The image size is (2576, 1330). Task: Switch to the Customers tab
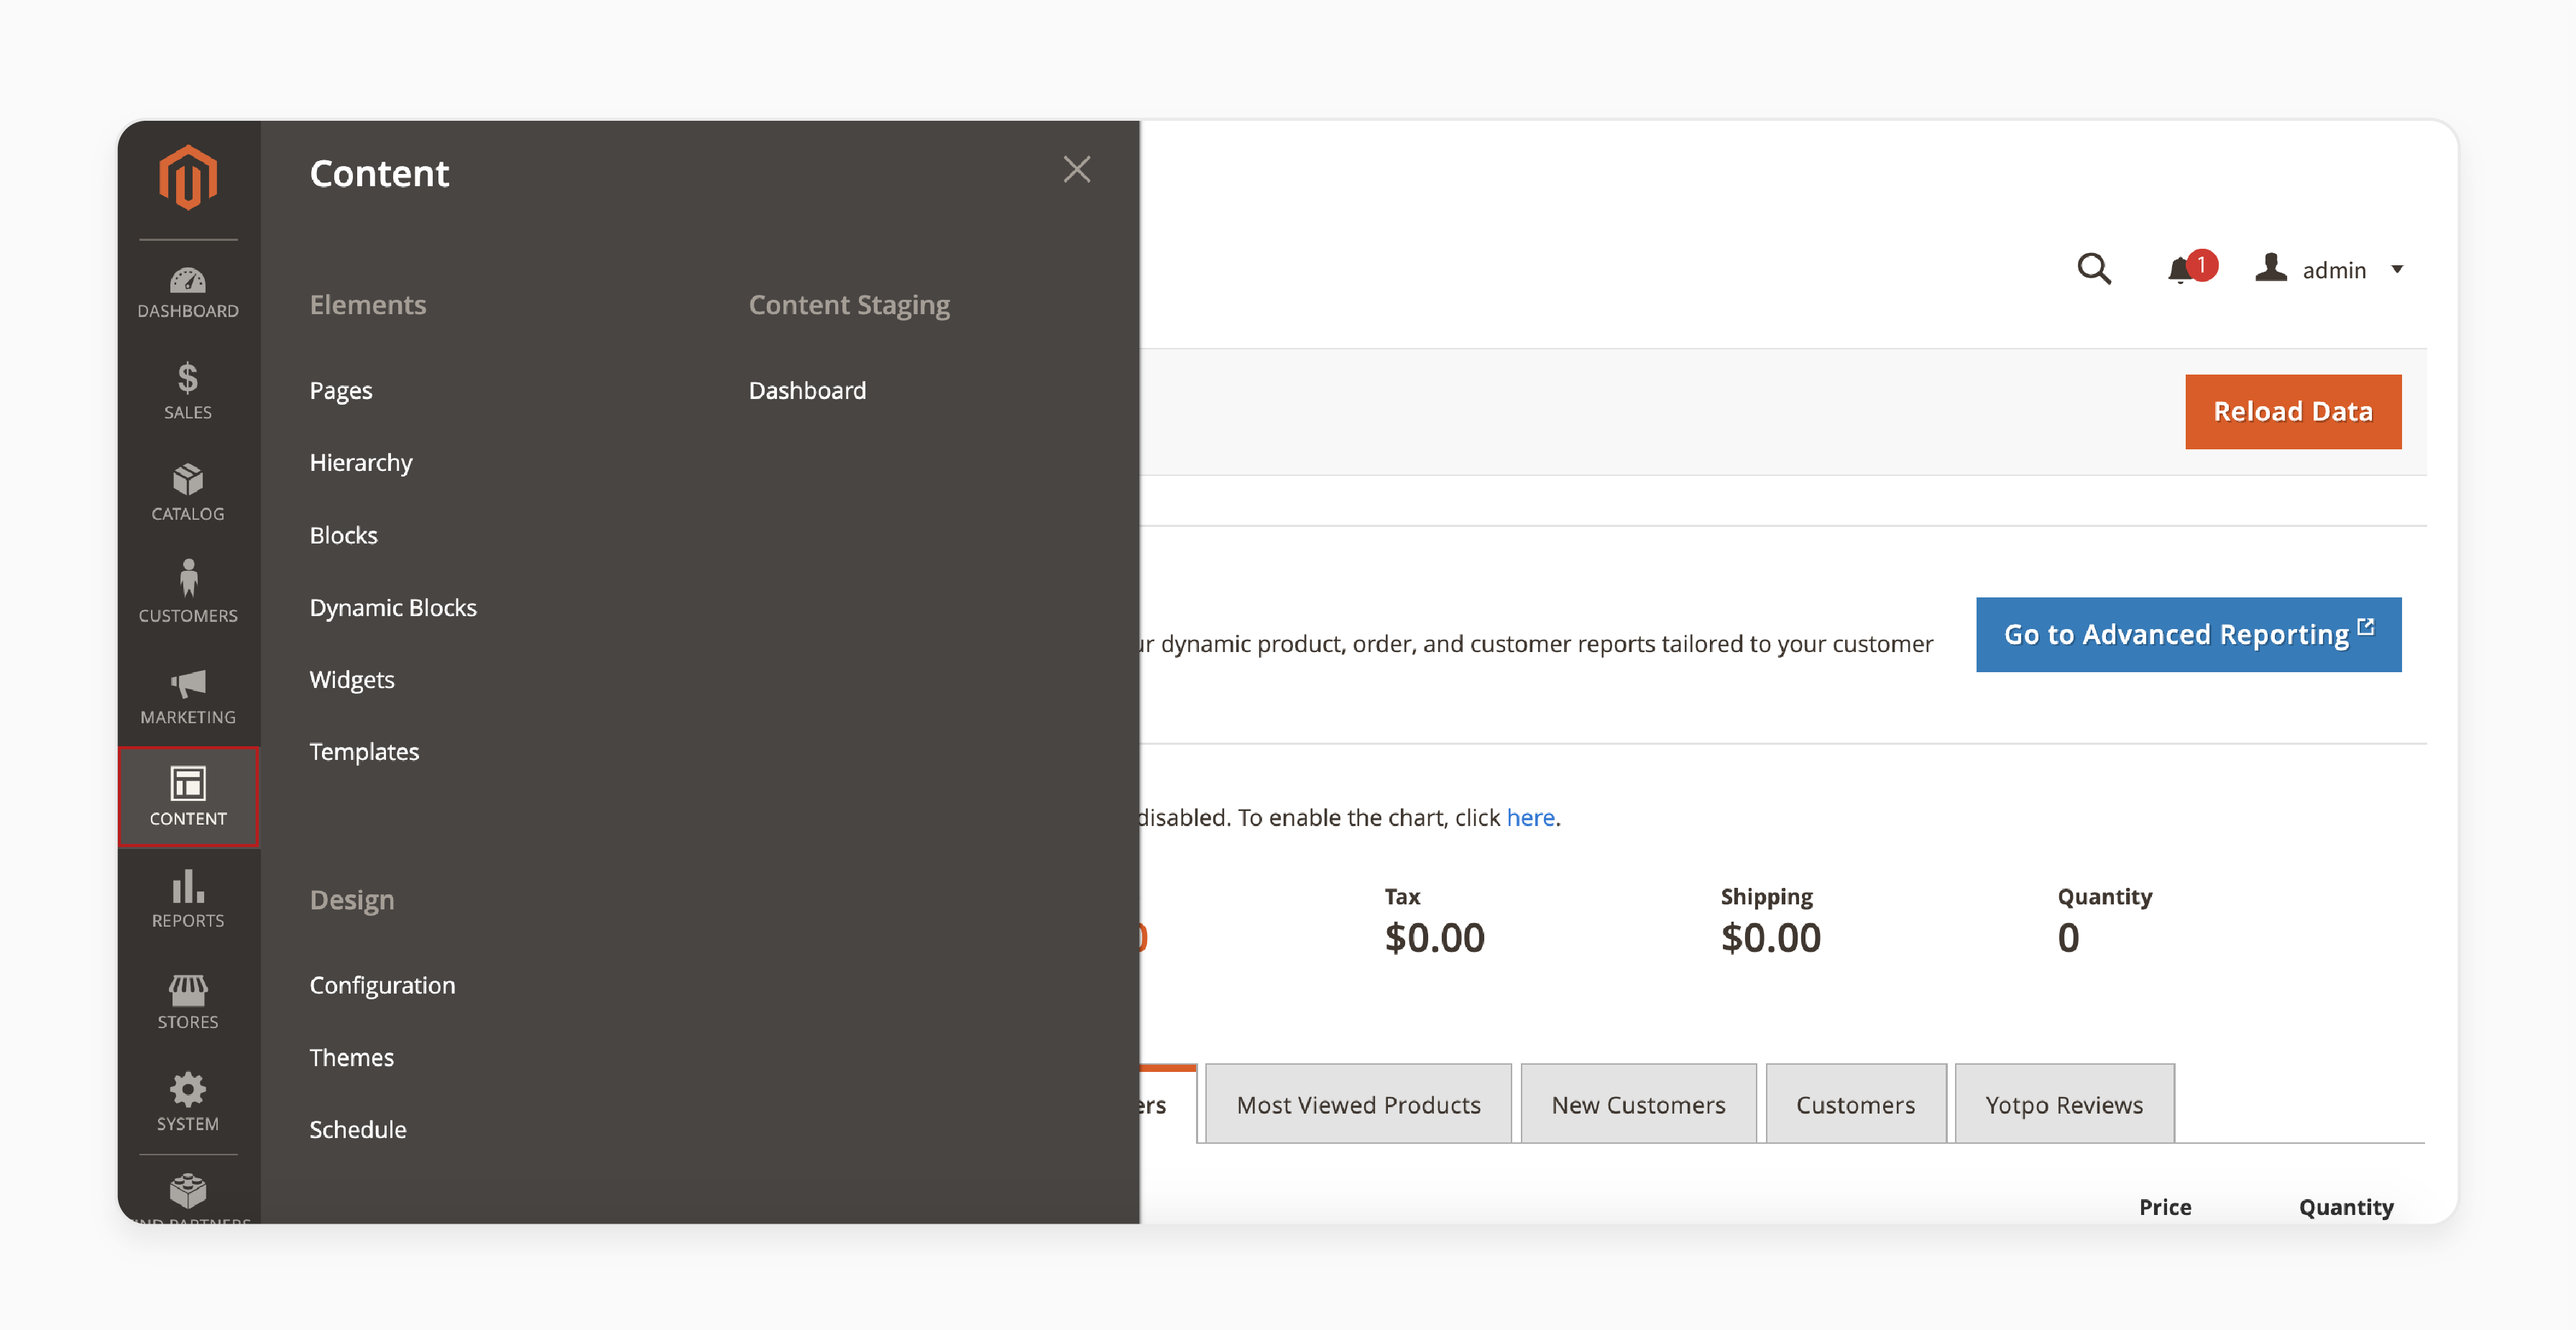(x=1856, y=1104)
